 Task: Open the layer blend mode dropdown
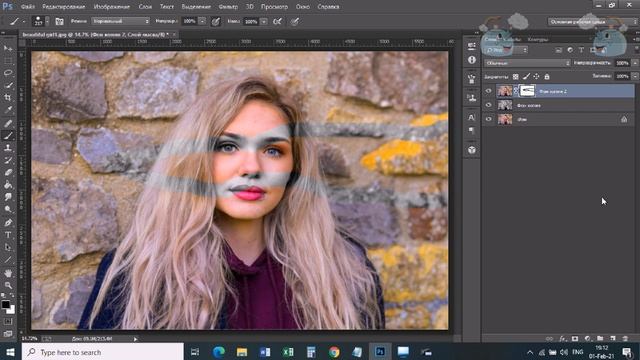(x=527, y=63)
